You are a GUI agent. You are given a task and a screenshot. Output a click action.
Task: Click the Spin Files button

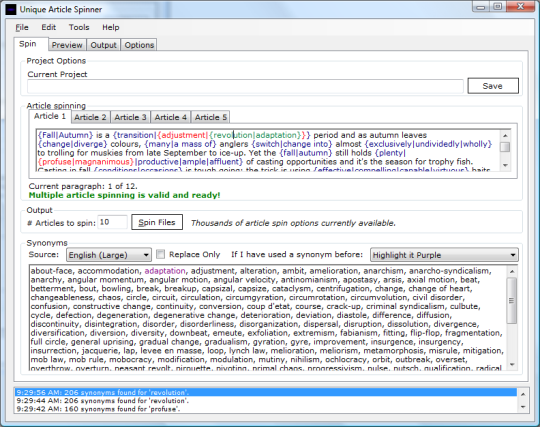157,222
